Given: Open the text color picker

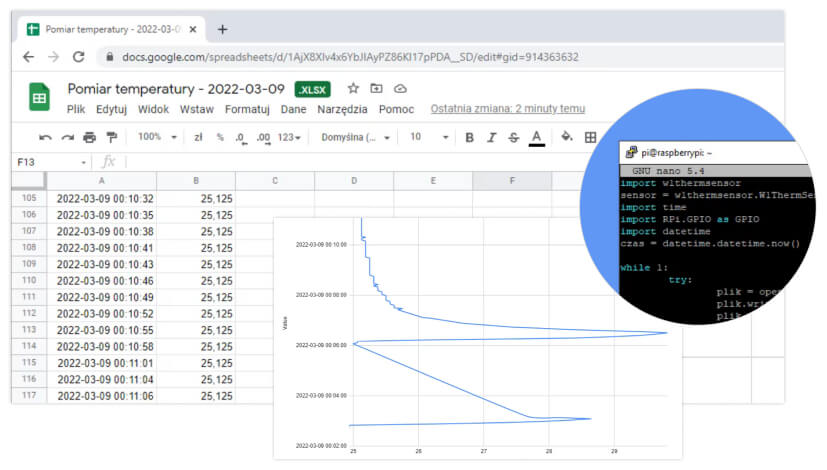Looking at the screenshot, I should (x=536, y=138).
